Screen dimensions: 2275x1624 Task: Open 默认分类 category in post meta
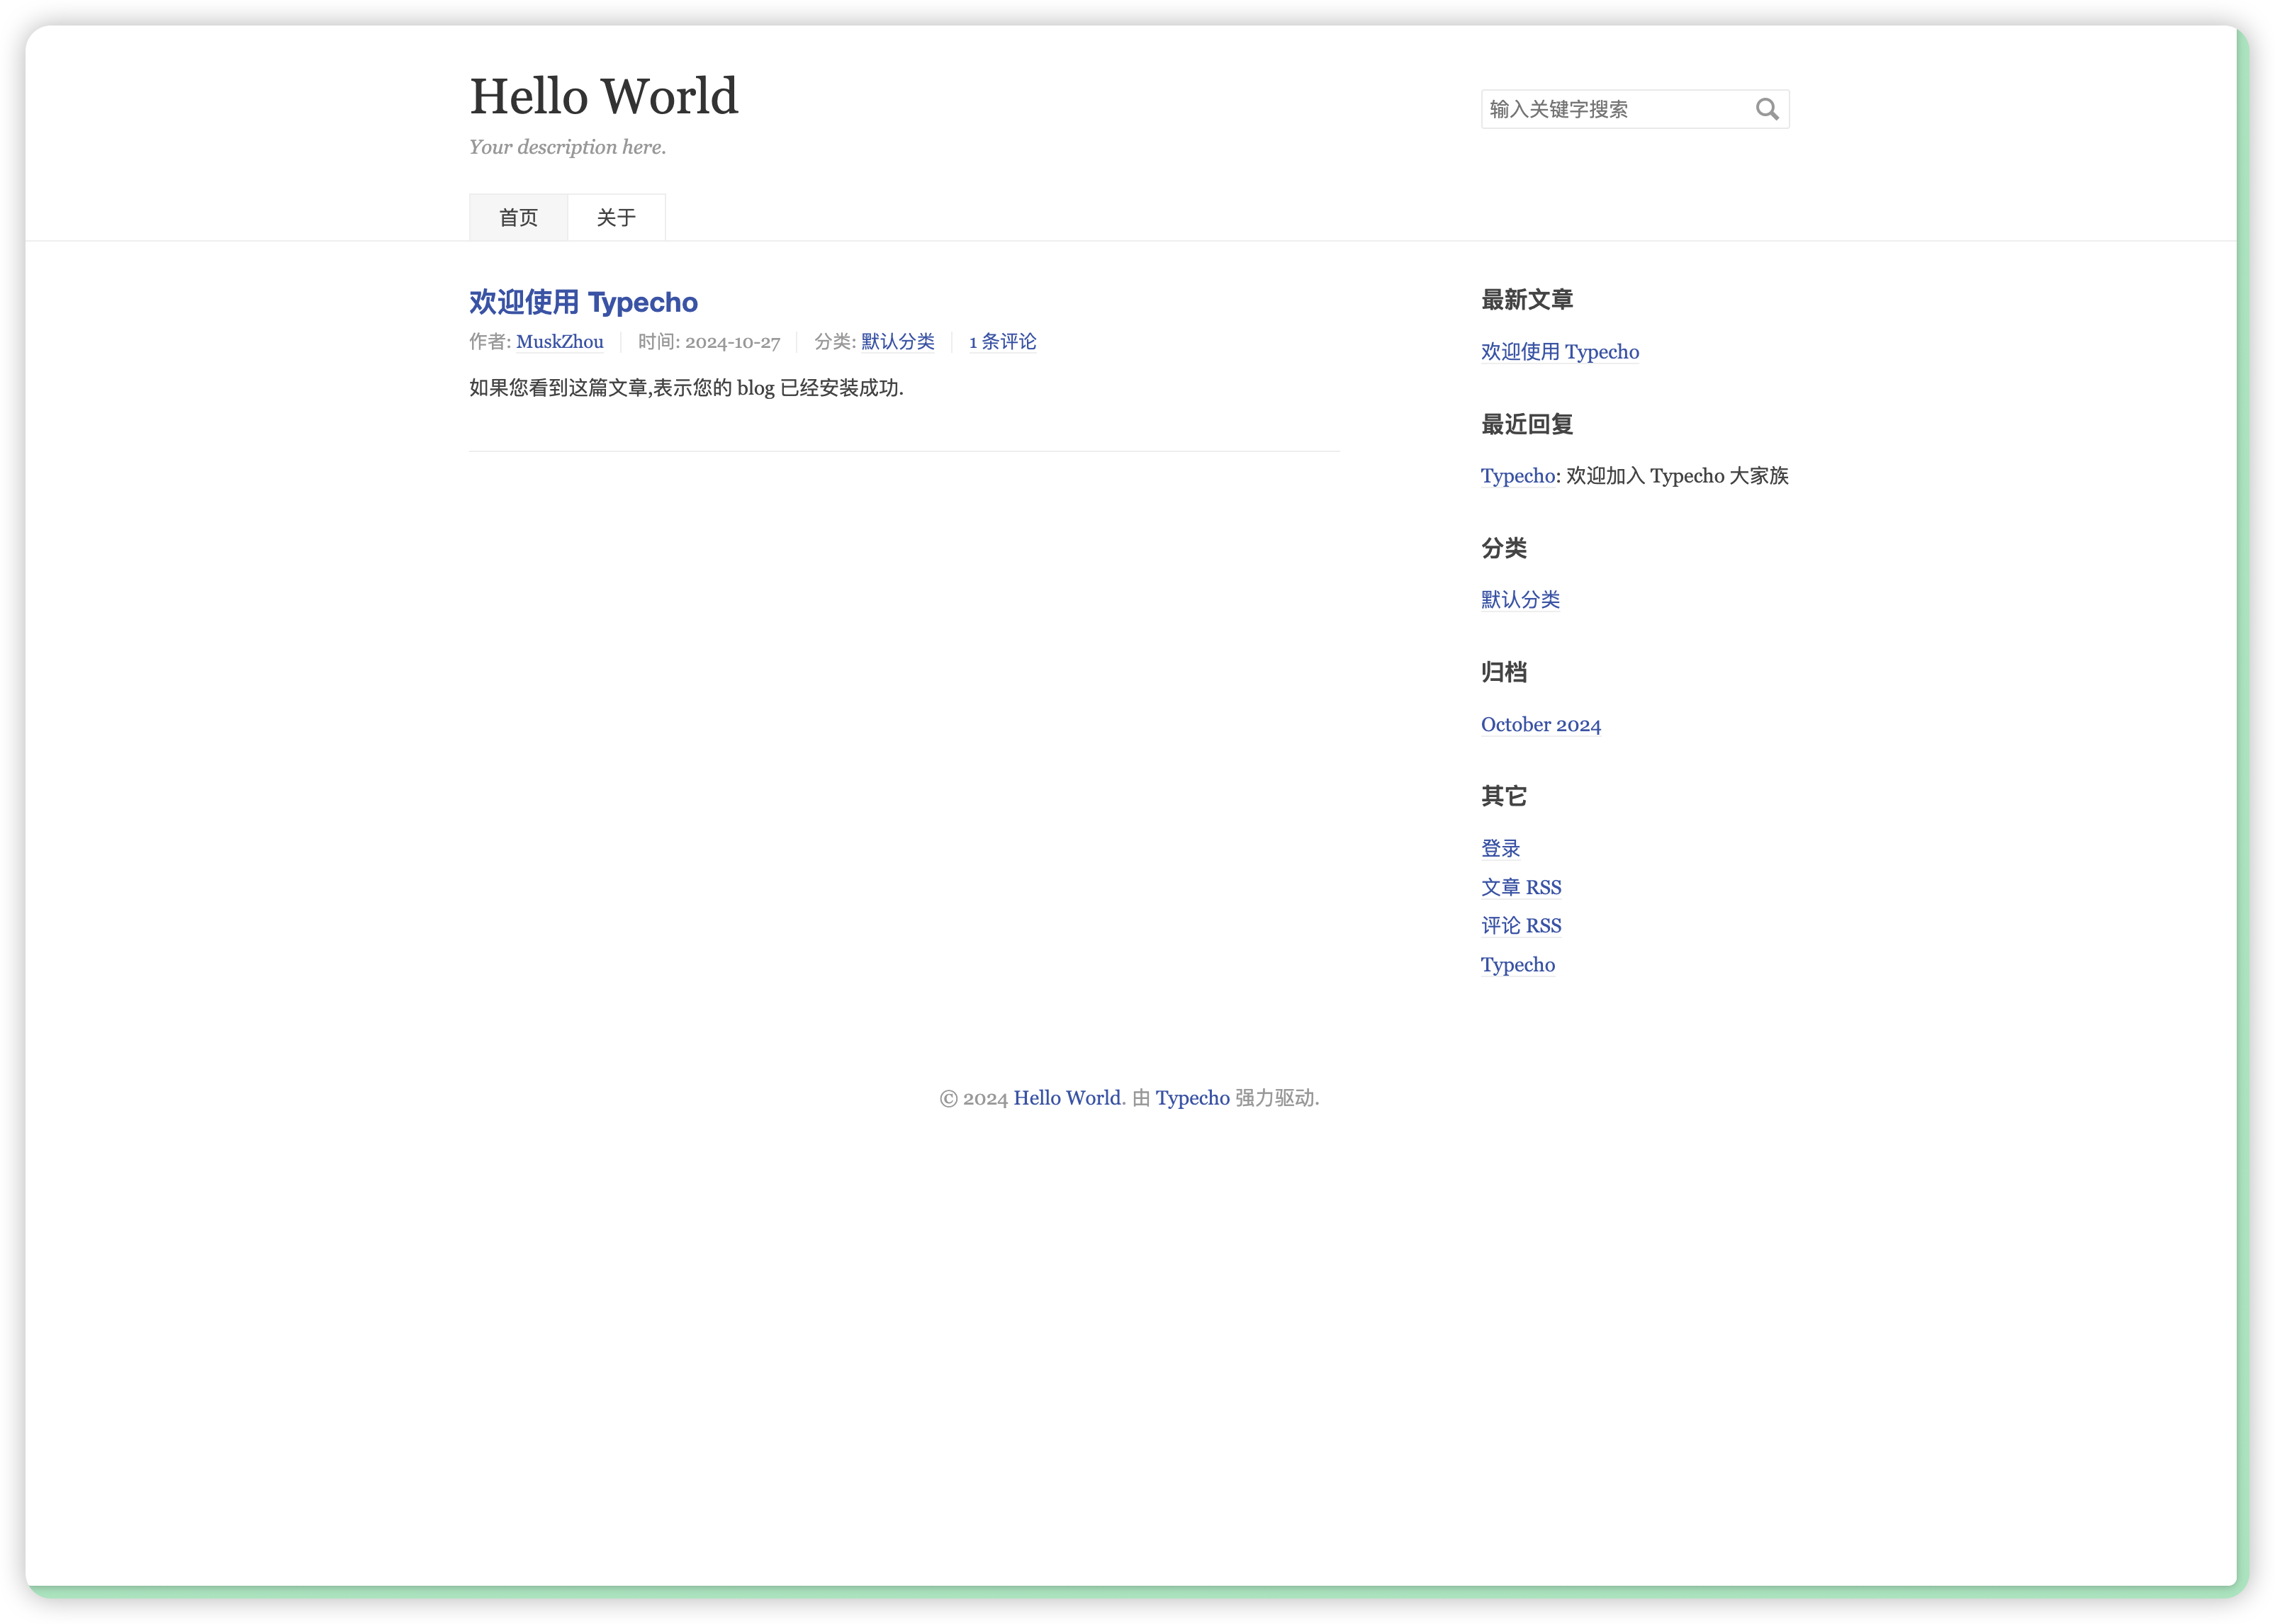897,342
